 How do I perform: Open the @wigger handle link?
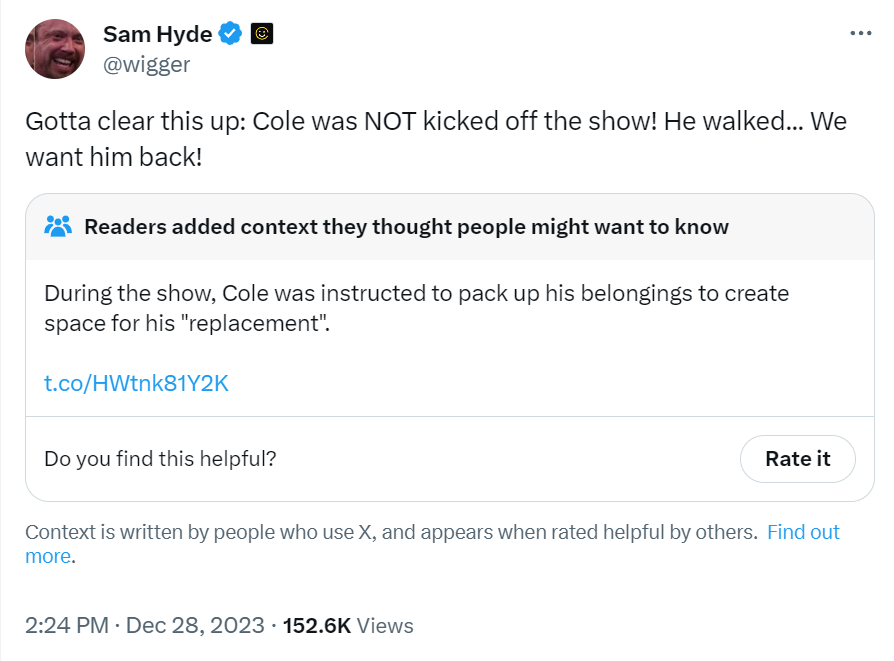point(146,64)
